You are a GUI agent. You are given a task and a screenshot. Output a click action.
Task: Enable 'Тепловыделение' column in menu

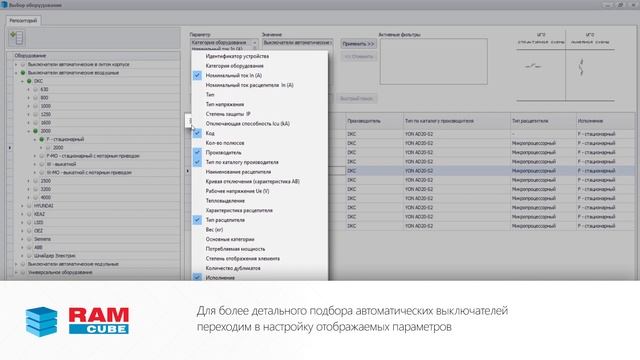[x=225, y=201]
